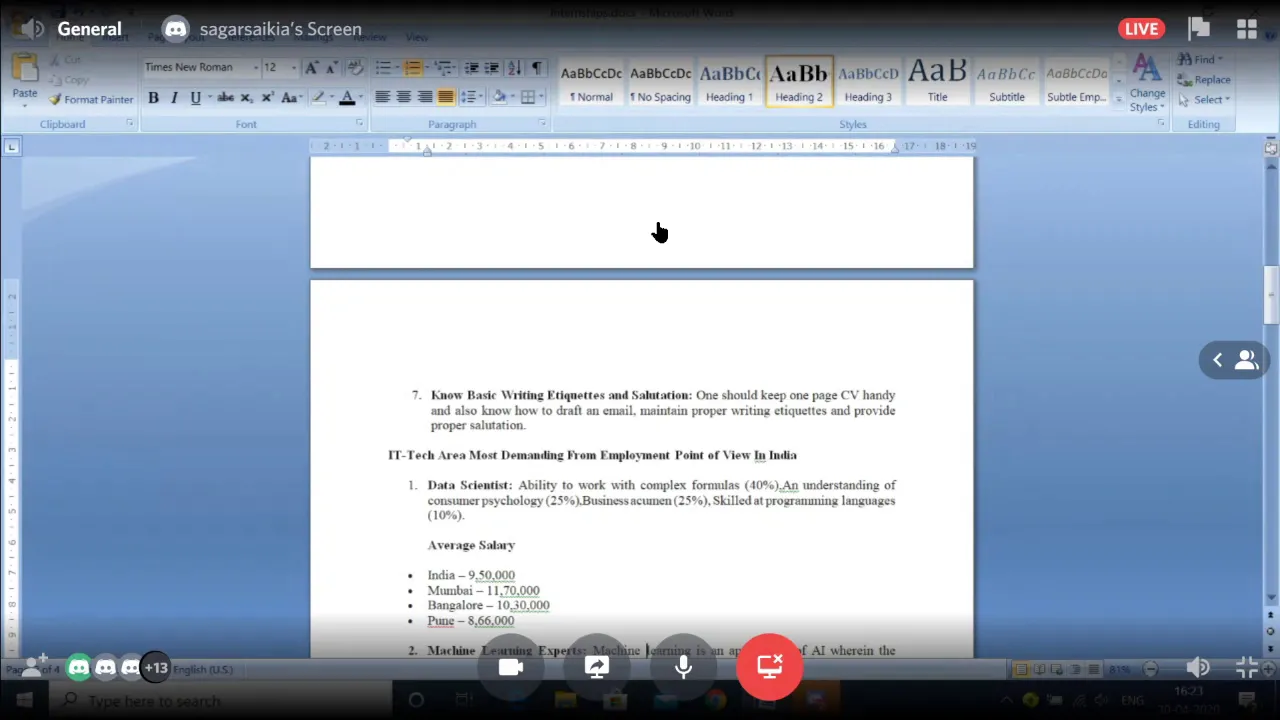Open the Find dropdown in Editing
This screenshot has width=1280, height=720.
click(1200, 60)
